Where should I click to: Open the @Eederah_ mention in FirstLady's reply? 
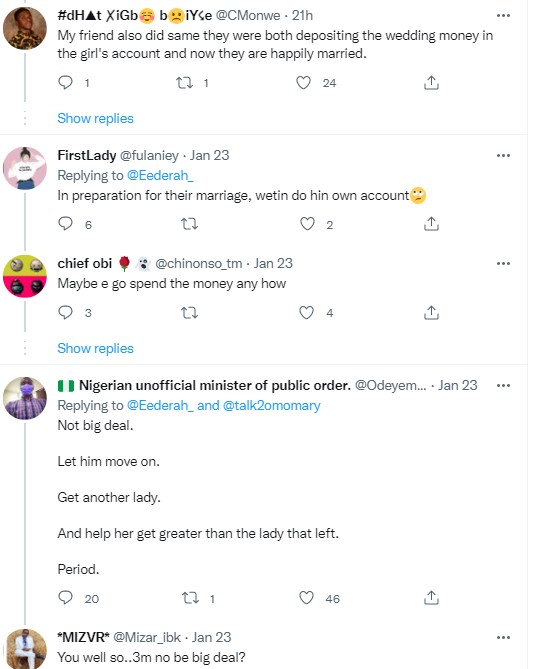tap(160, 175)
